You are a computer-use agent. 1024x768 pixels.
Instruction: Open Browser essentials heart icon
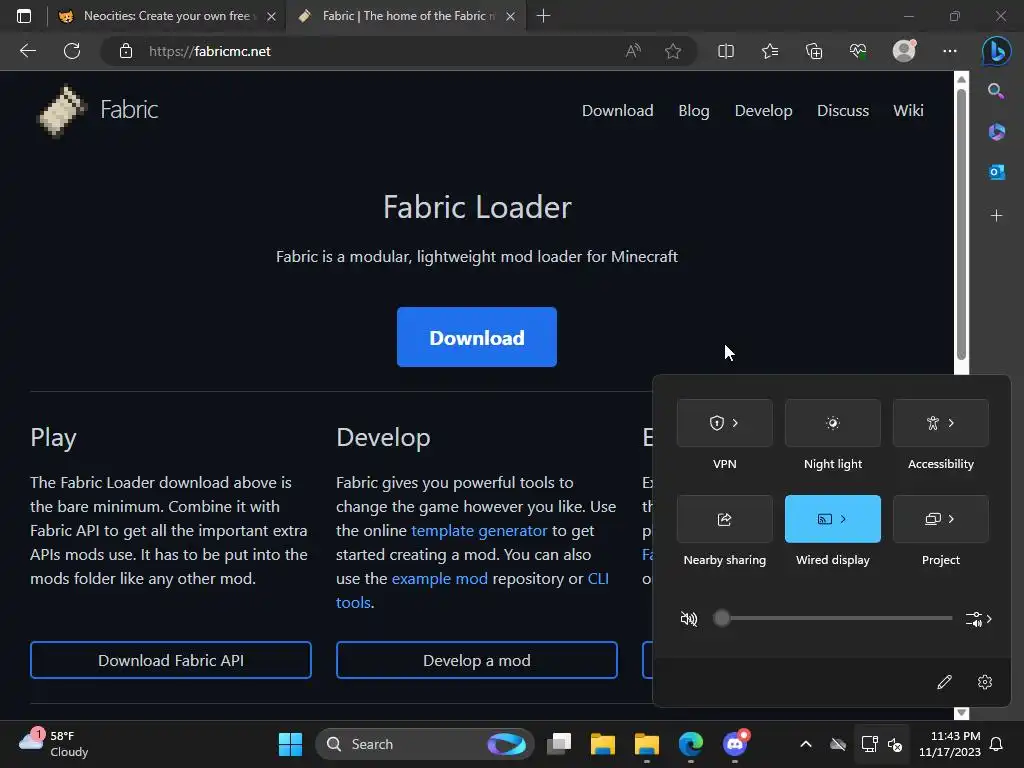(858, 51)
